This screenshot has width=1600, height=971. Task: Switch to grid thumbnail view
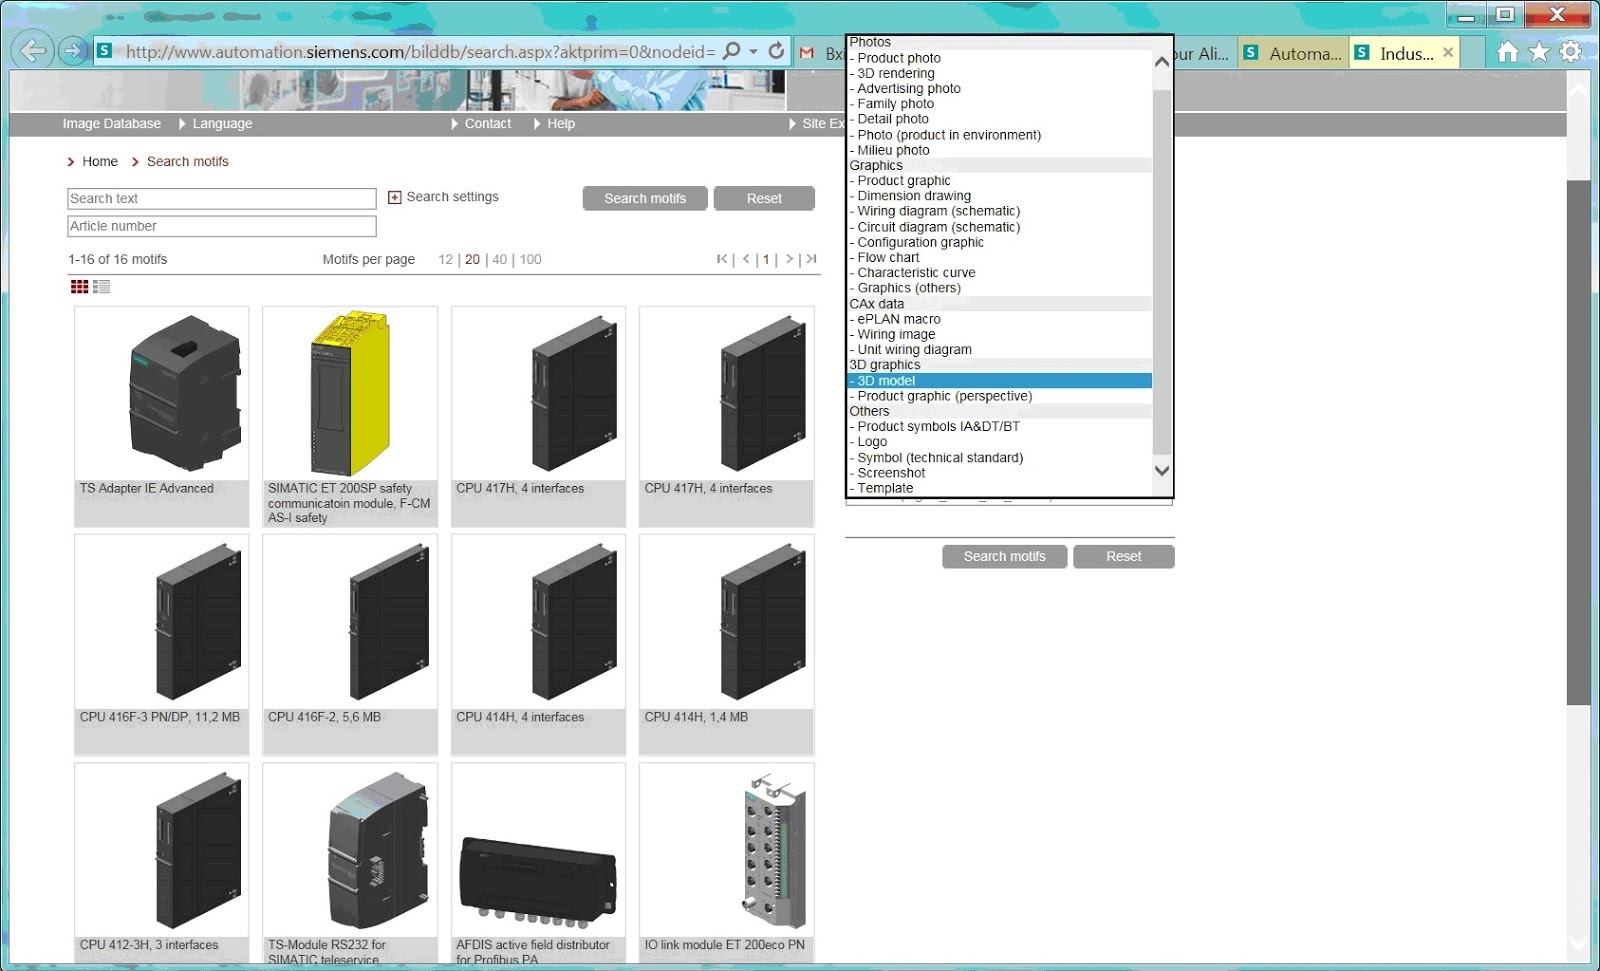click(80, 287)
